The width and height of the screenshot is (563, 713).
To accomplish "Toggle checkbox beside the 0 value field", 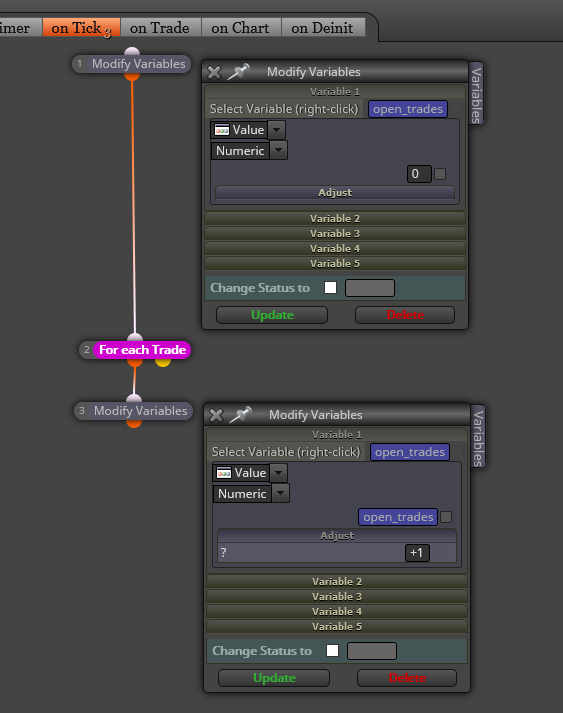I will coord(440,174).
